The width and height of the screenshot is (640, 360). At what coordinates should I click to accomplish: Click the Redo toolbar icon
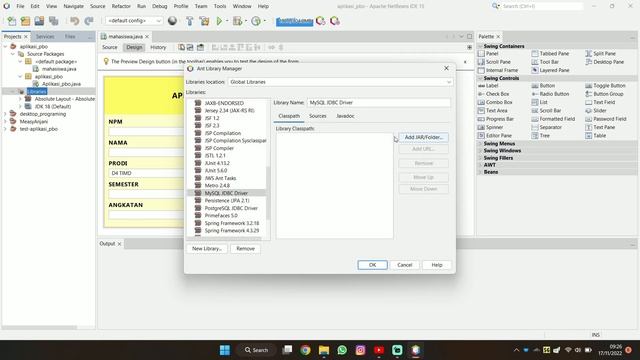click(x=89, y=21)
